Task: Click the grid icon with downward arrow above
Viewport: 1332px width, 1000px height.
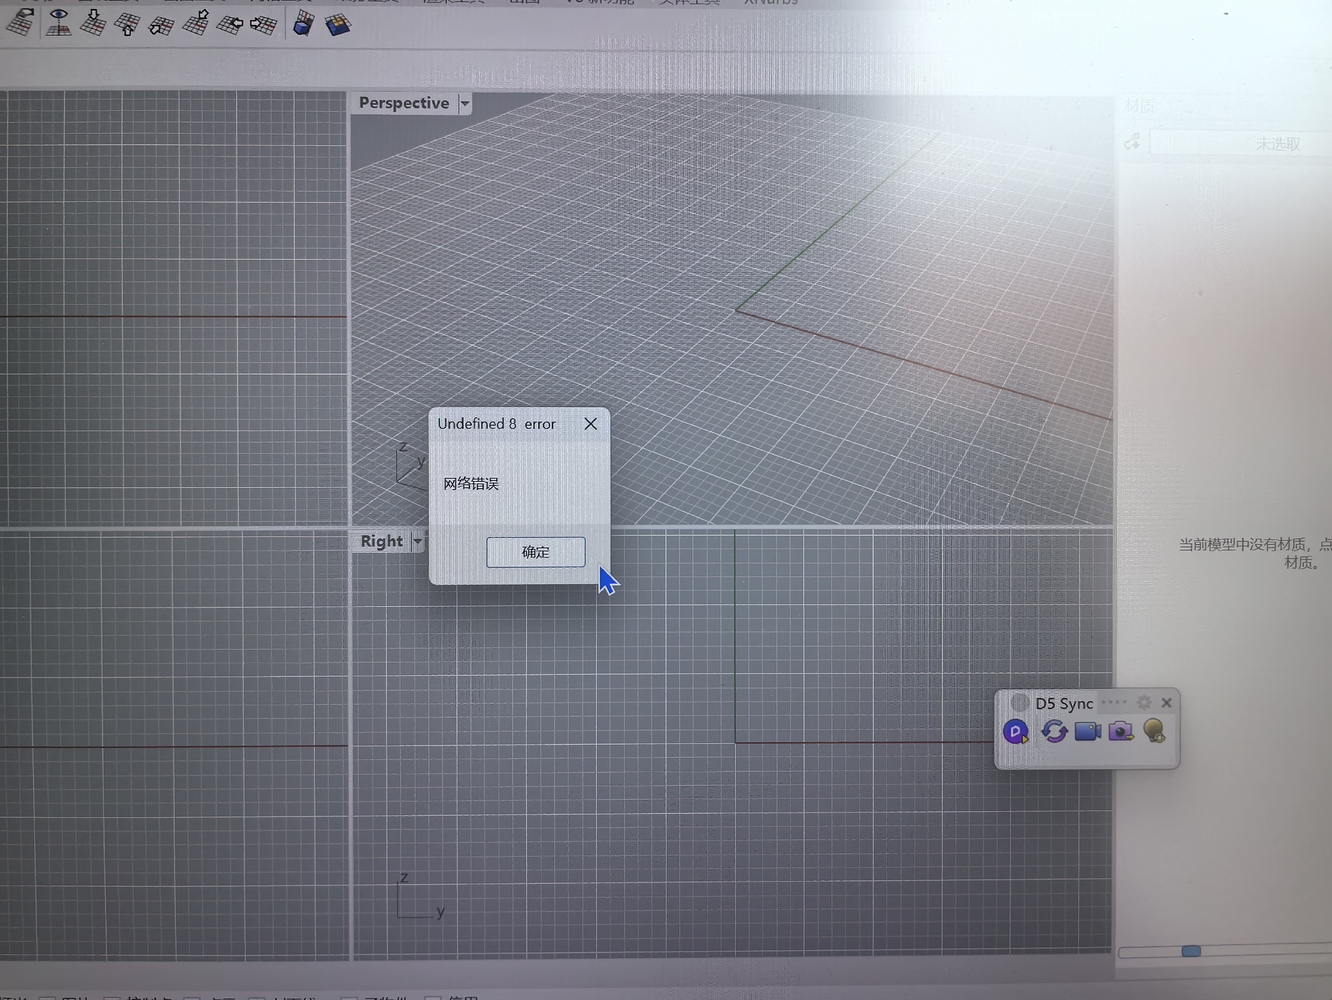Action: pyautogui.click(x=93, y=22)
